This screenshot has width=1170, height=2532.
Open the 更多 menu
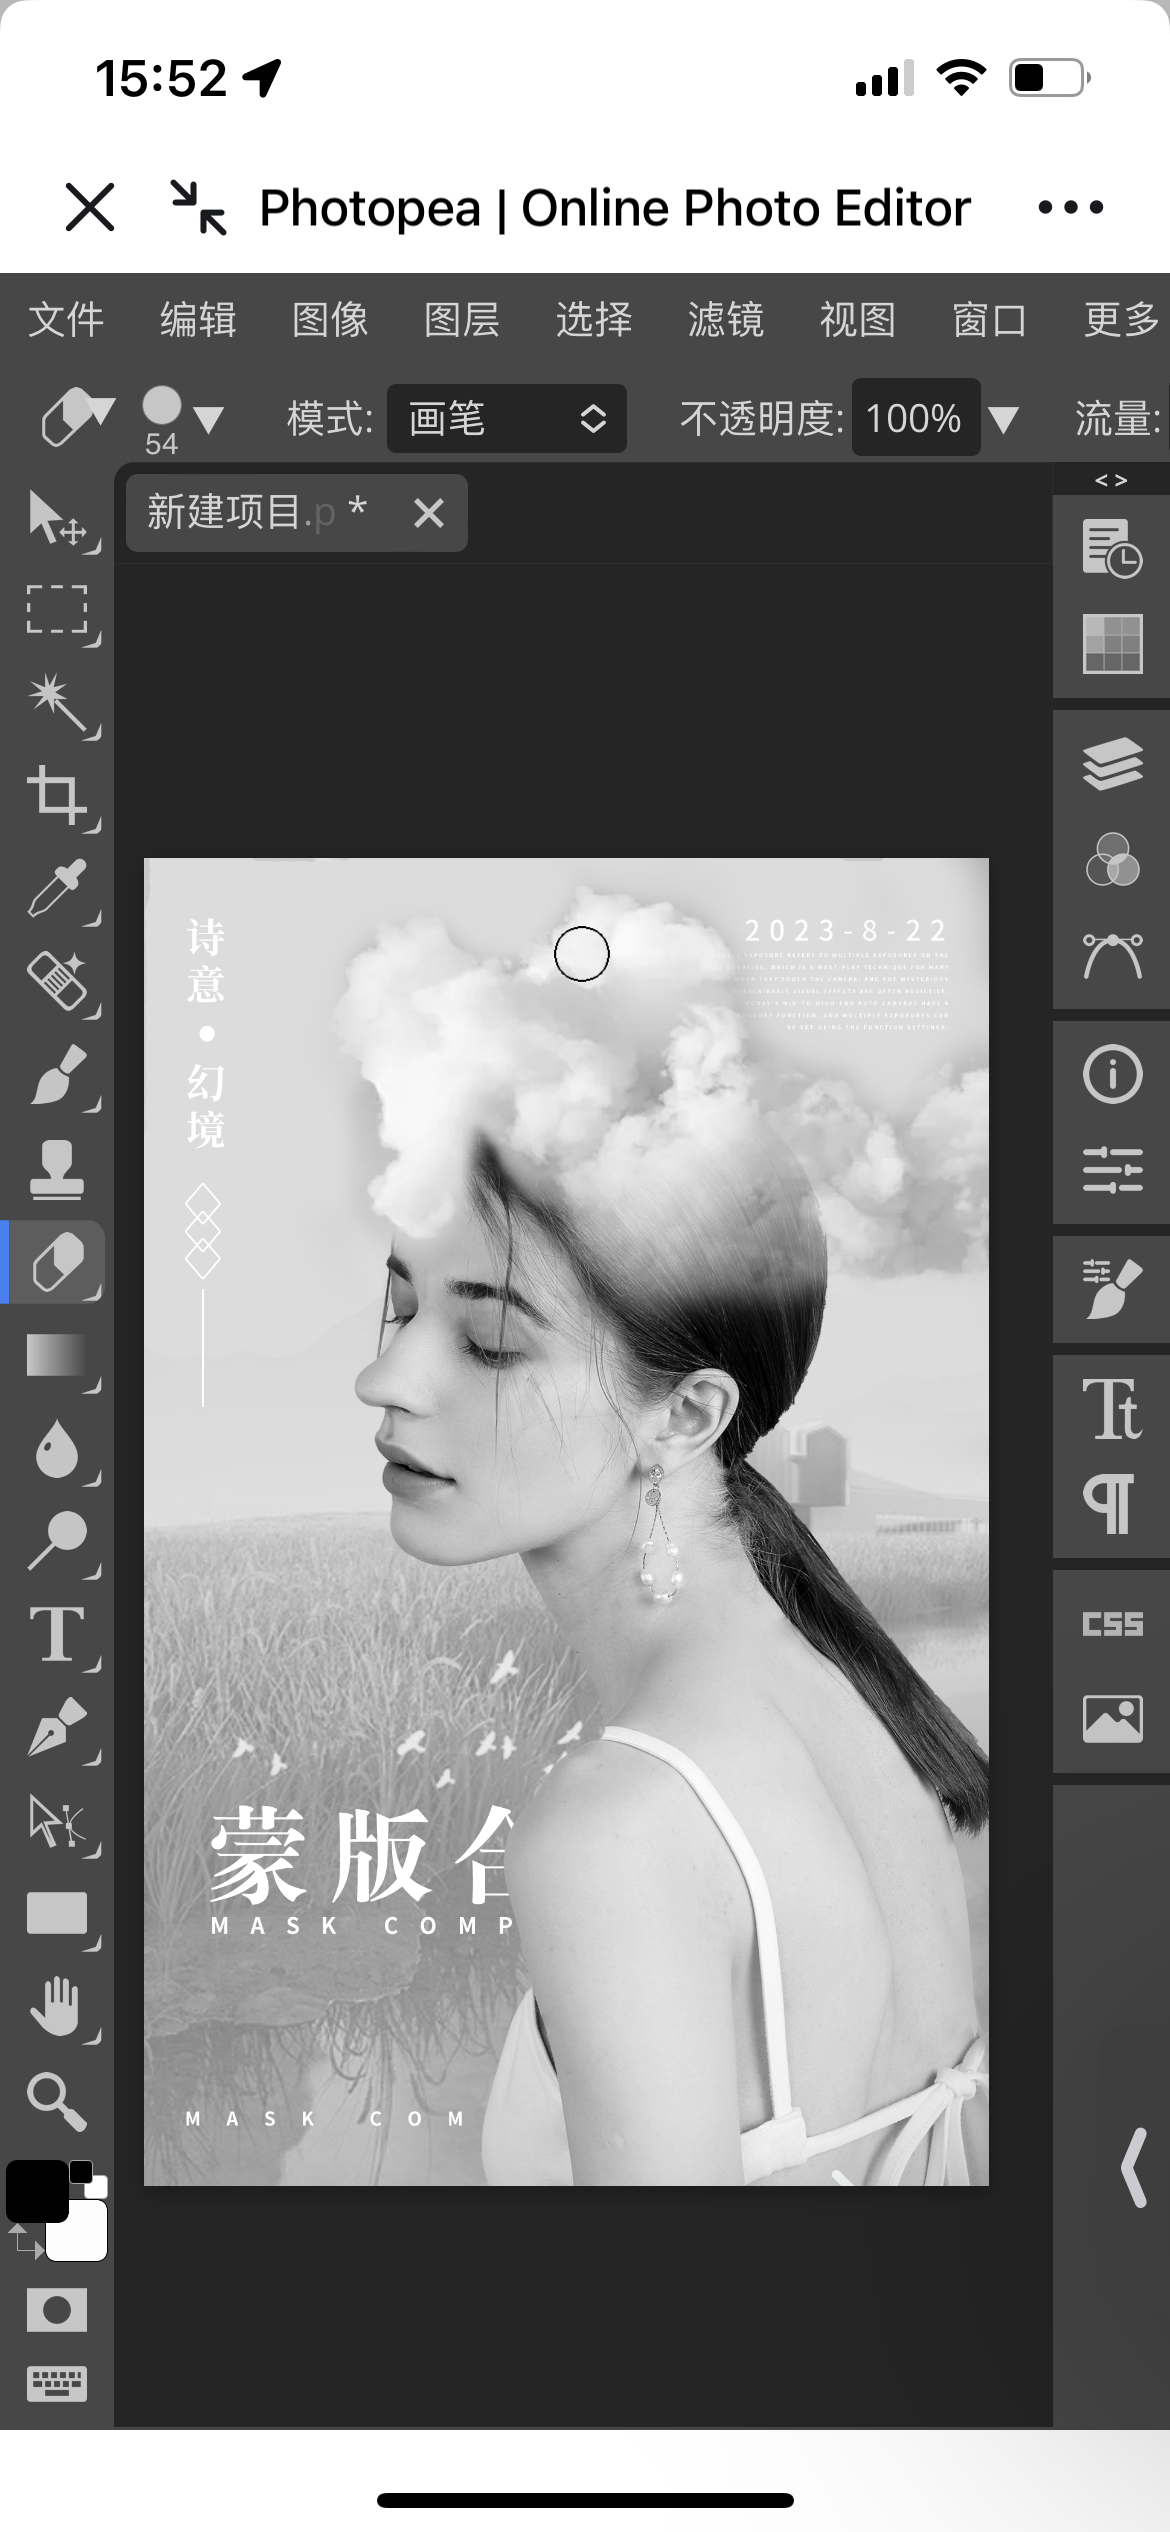1122,320
